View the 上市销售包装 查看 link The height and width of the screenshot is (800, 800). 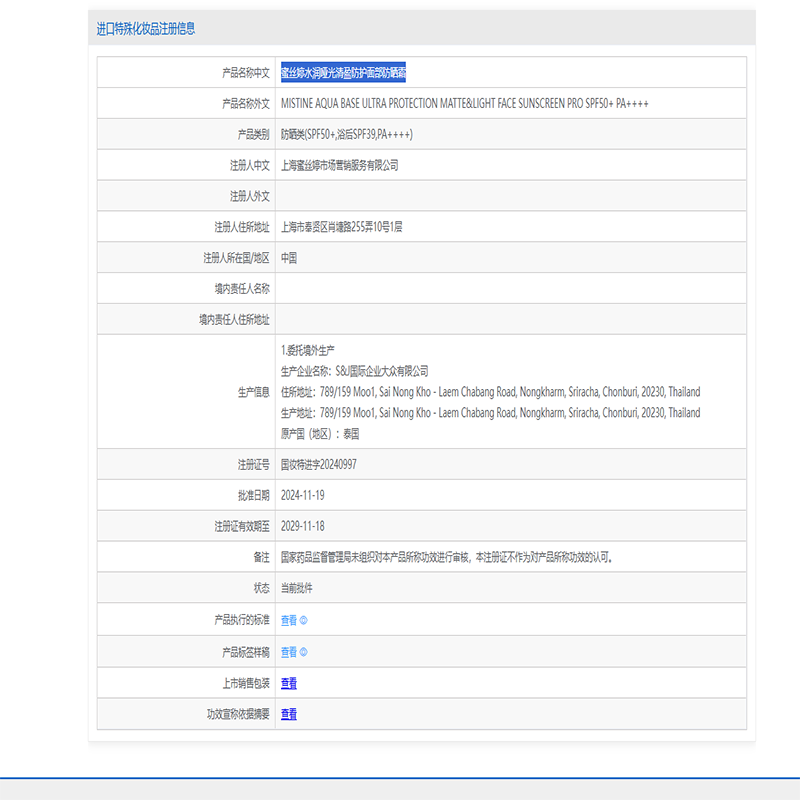289,683
